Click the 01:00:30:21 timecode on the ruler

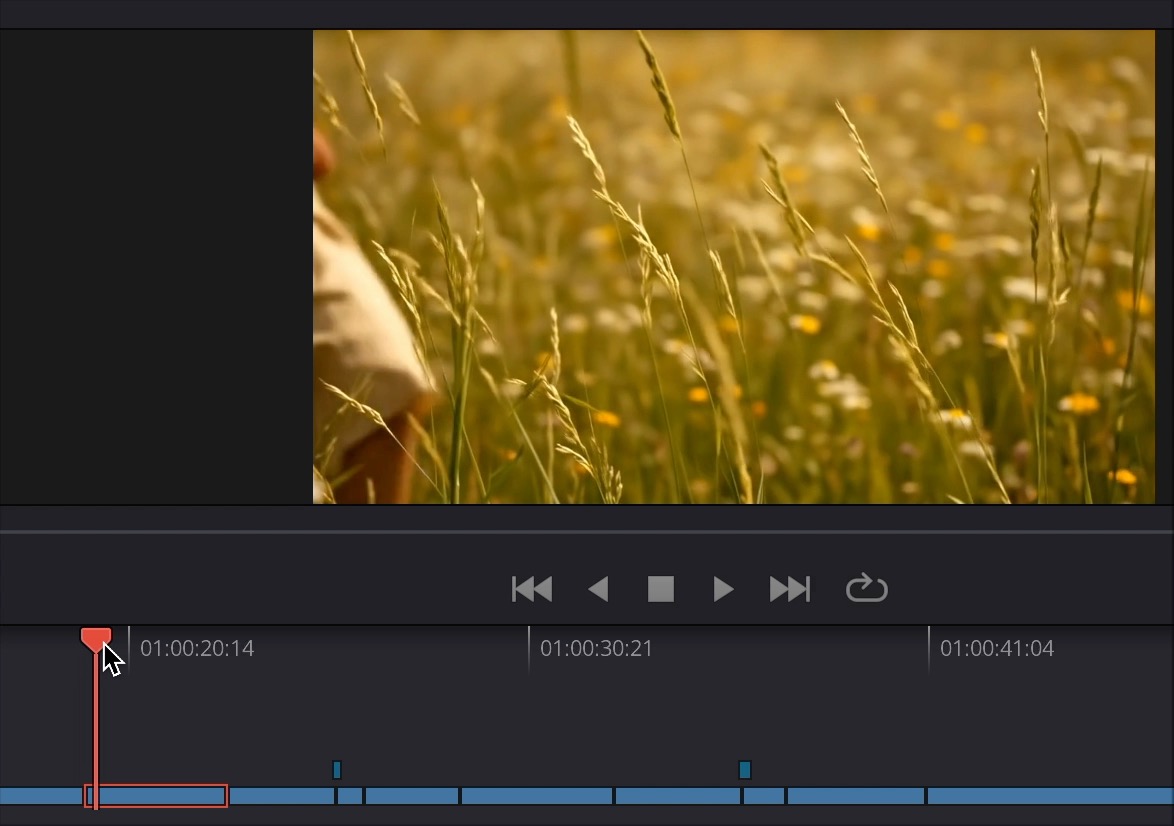pyautogui.click(x=596, y=649)
